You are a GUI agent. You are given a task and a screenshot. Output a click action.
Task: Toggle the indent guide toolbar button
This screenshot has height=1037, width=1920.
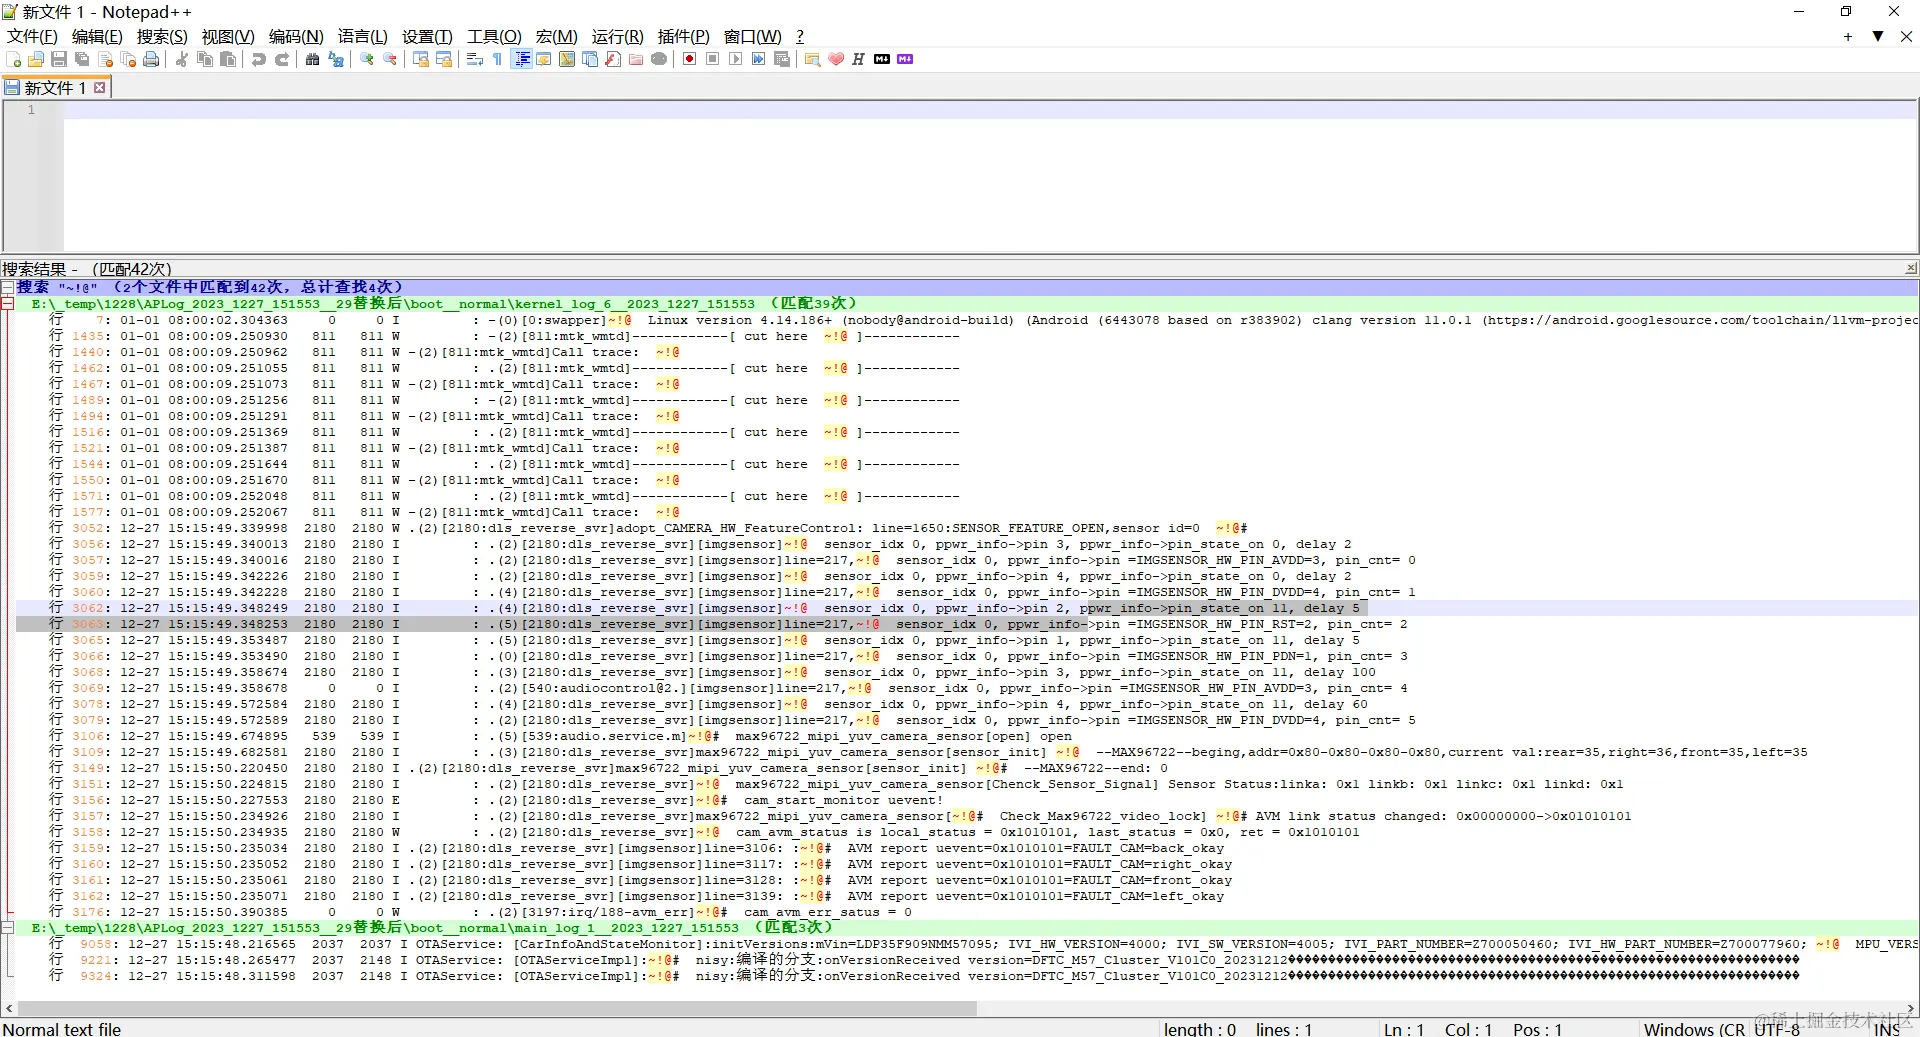click(522, 59)
